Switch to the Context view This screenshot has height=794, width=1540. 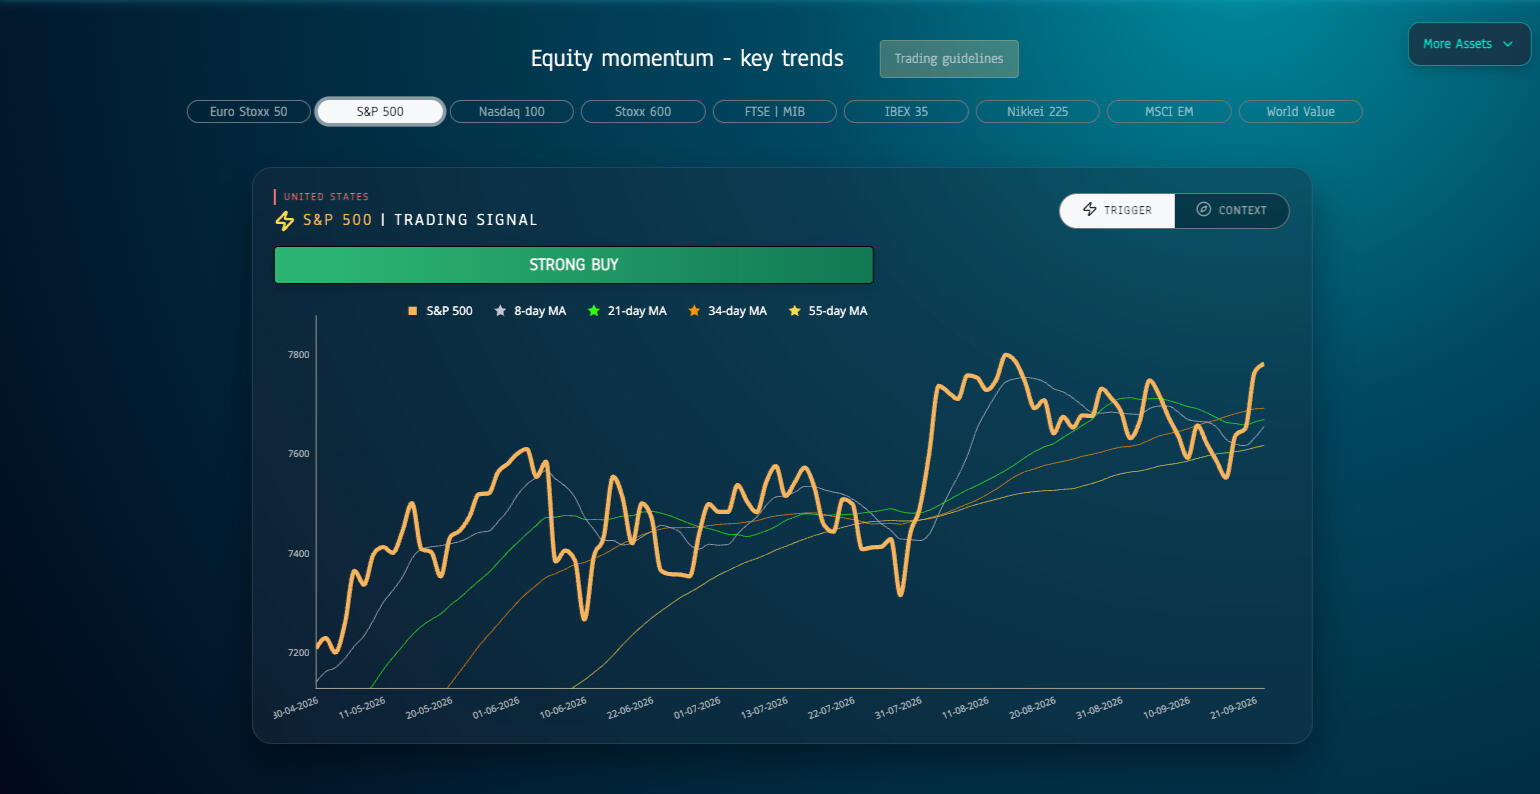[1232, 210]
